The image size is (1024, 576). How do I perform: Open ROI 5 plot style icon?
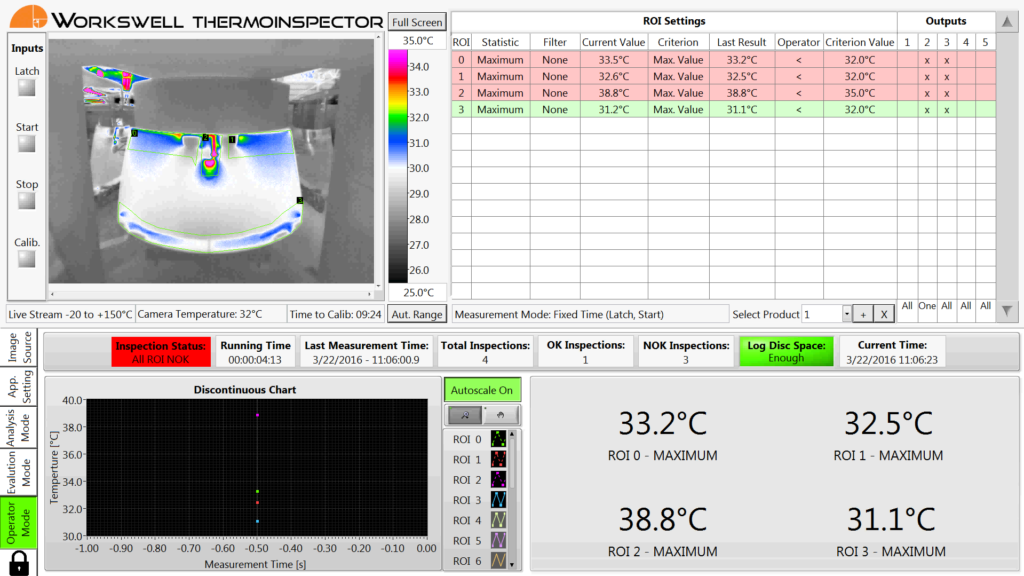coord(498,541)
